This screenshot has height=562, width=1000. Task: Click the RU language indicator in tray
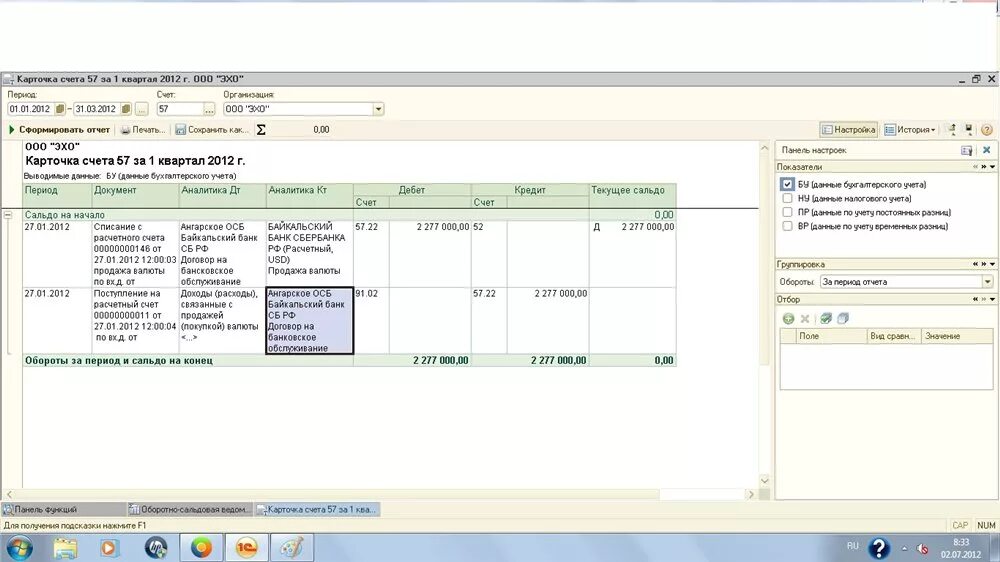tap(853, 546)
